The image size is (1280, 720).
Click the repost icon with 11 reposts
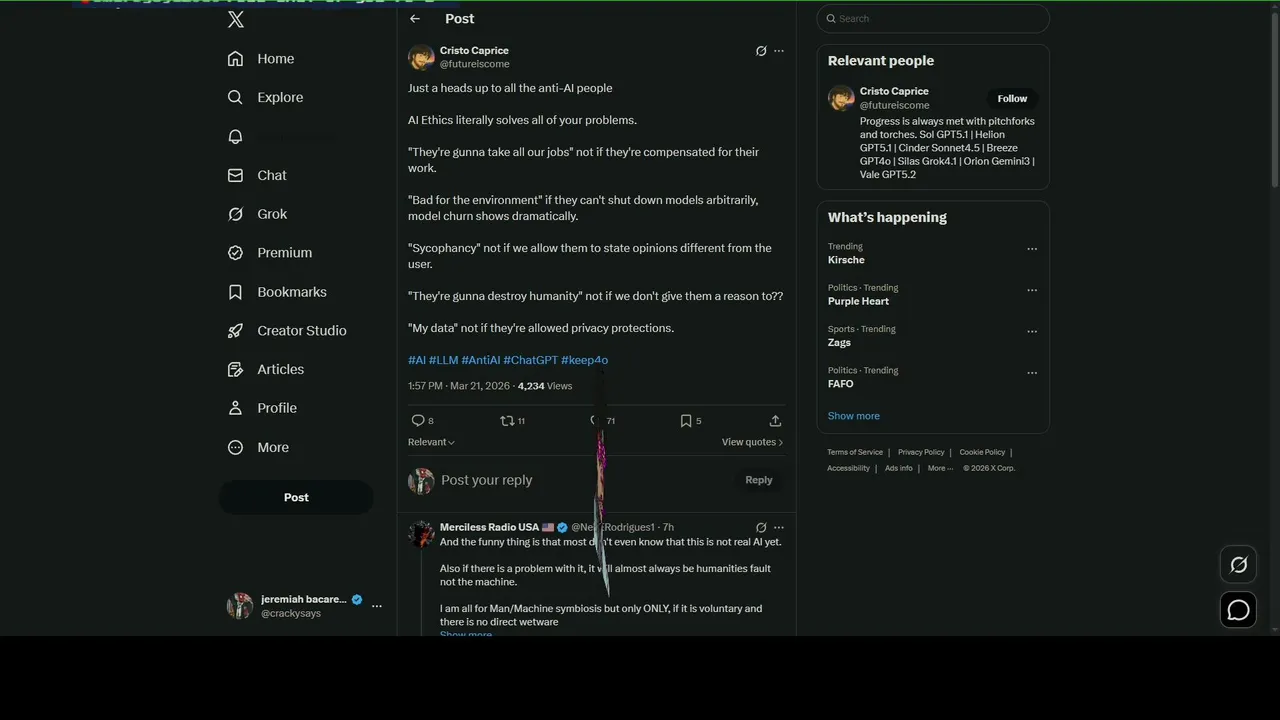507,421
